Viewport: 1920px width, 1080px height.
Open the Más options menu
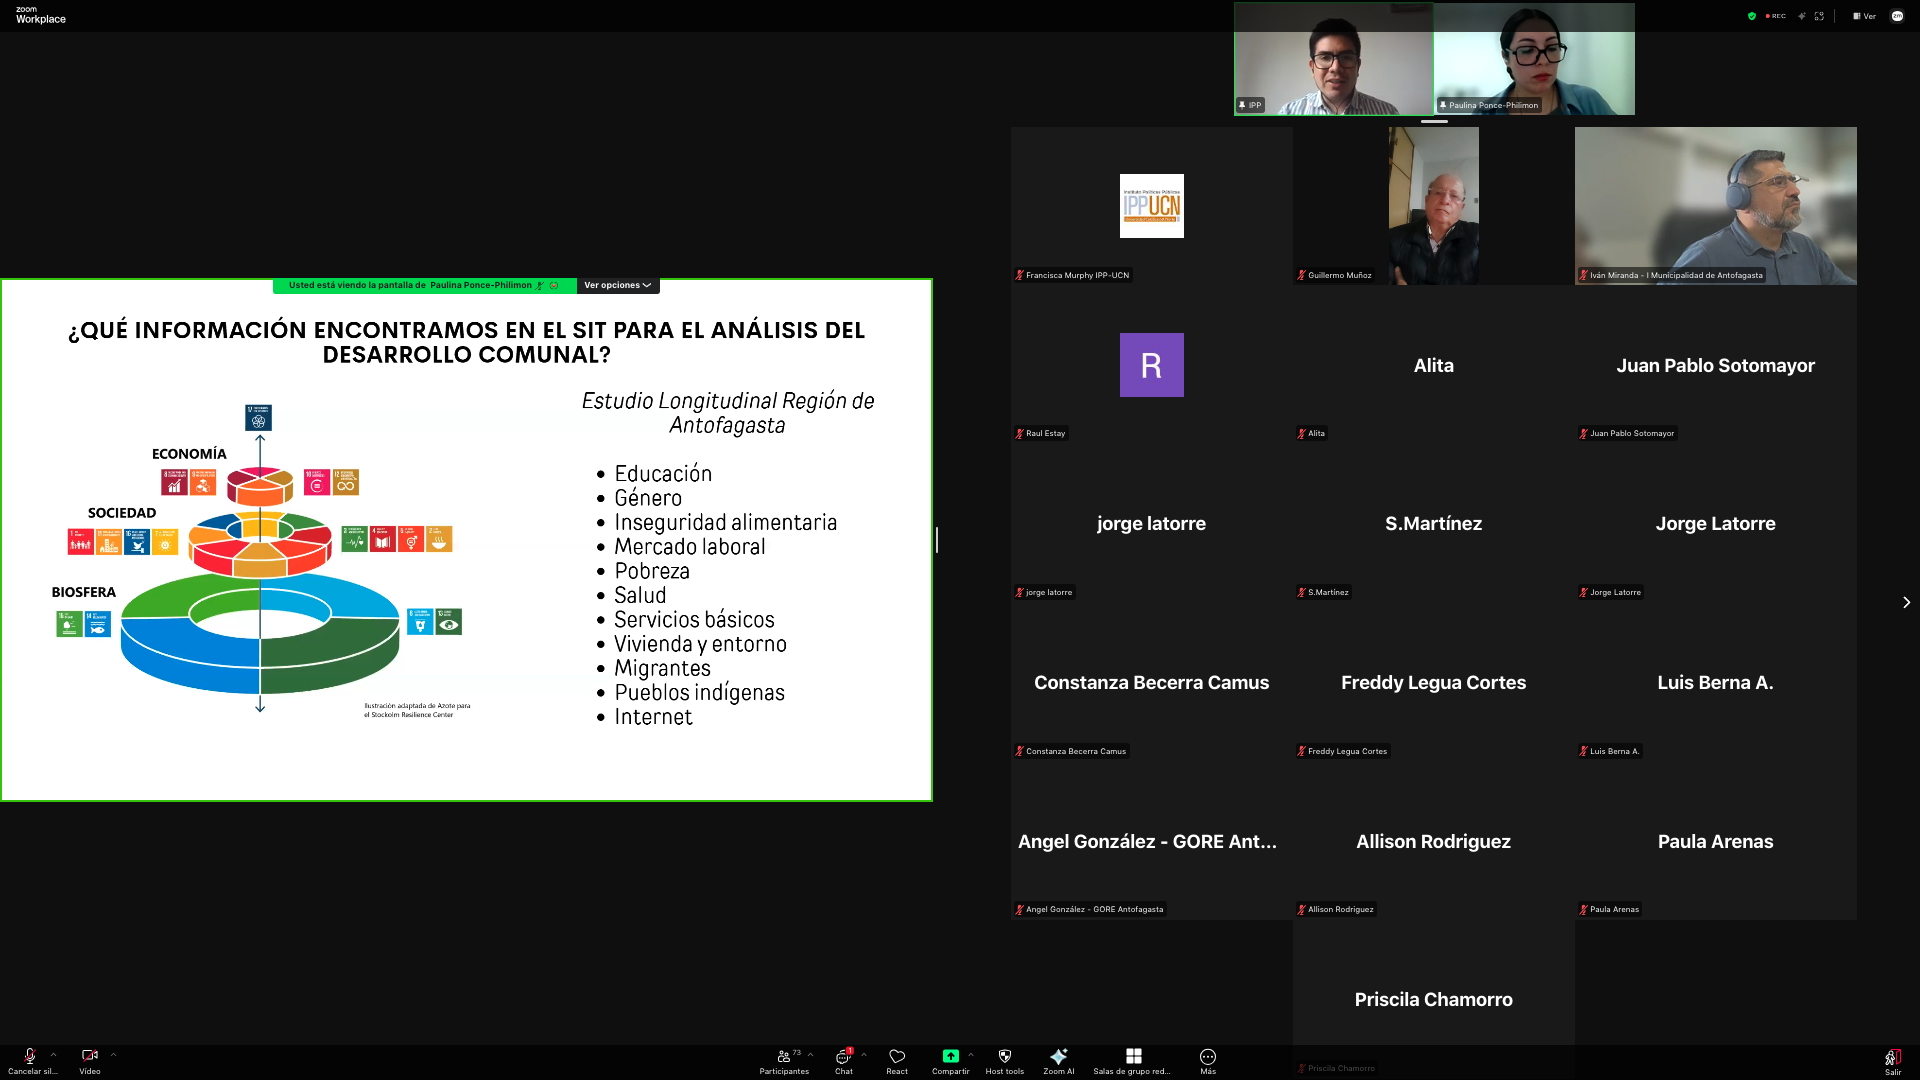[1208, 1061]
